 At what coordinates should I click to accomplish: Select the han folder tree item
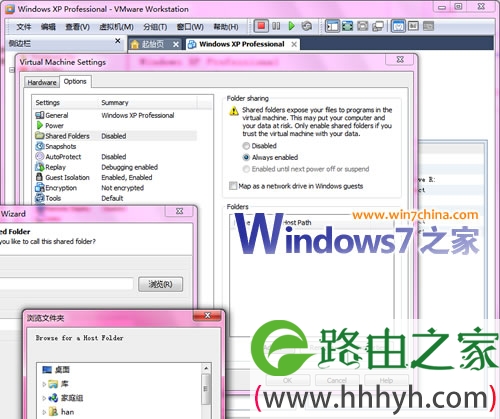pos(62,412)
